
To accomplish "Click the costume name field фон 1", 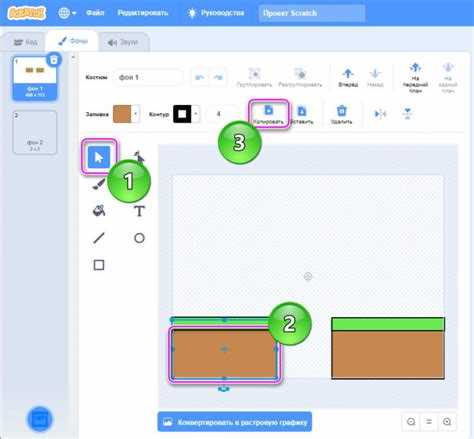I will (x=148, y=77).
